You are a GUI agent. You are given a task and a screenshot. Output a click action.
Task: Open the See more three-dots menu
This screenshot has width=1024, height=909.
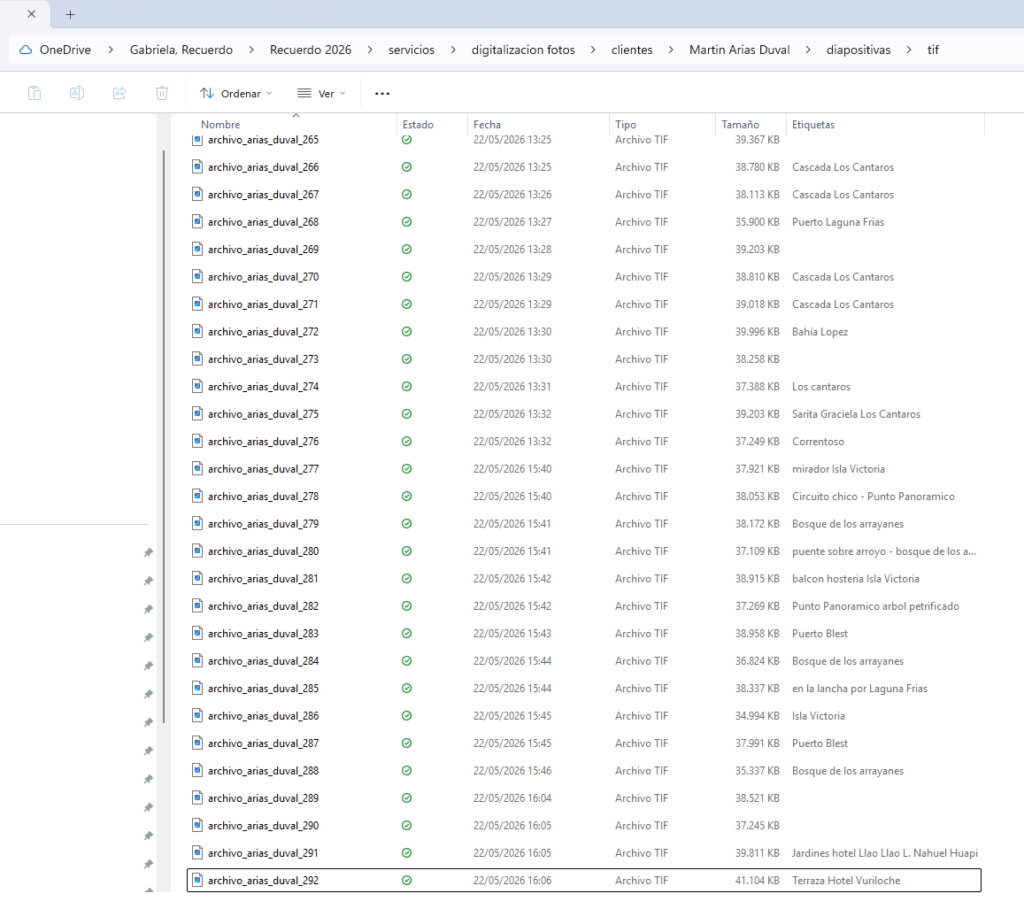coord(382,93)
